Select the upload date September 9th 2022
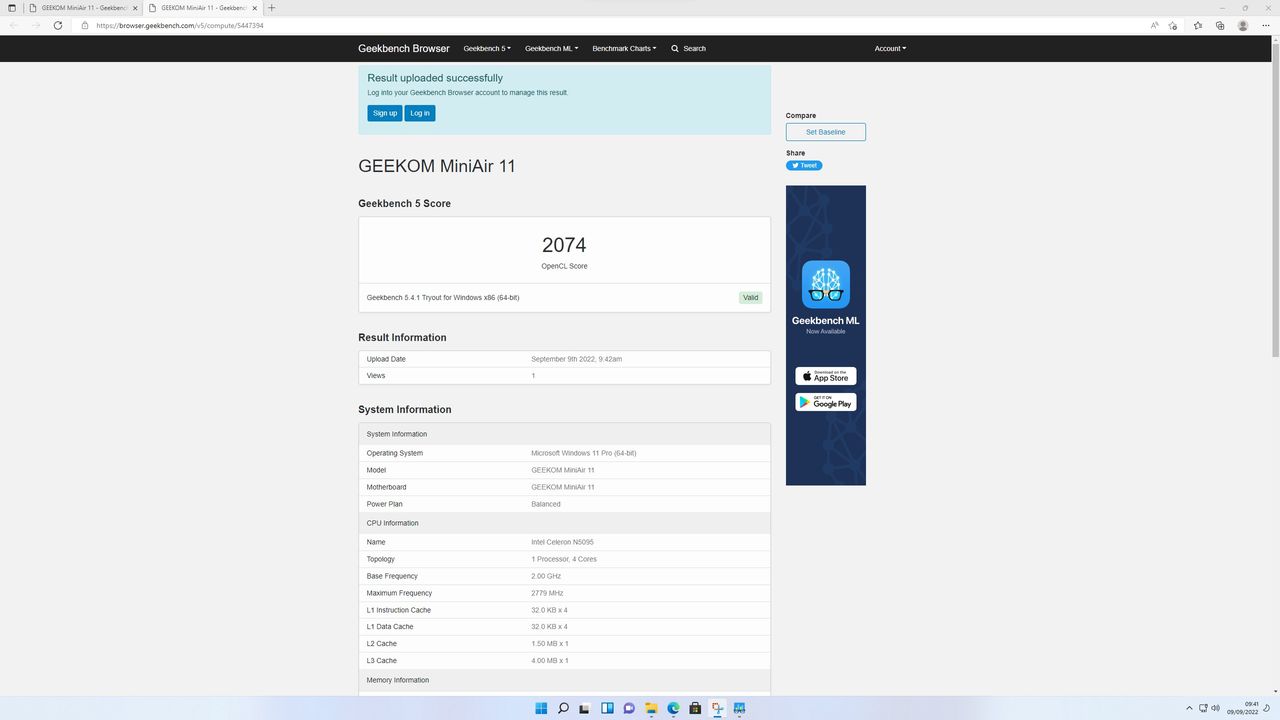Screen dimensions: 1280x720 click(x=577, y=359)
